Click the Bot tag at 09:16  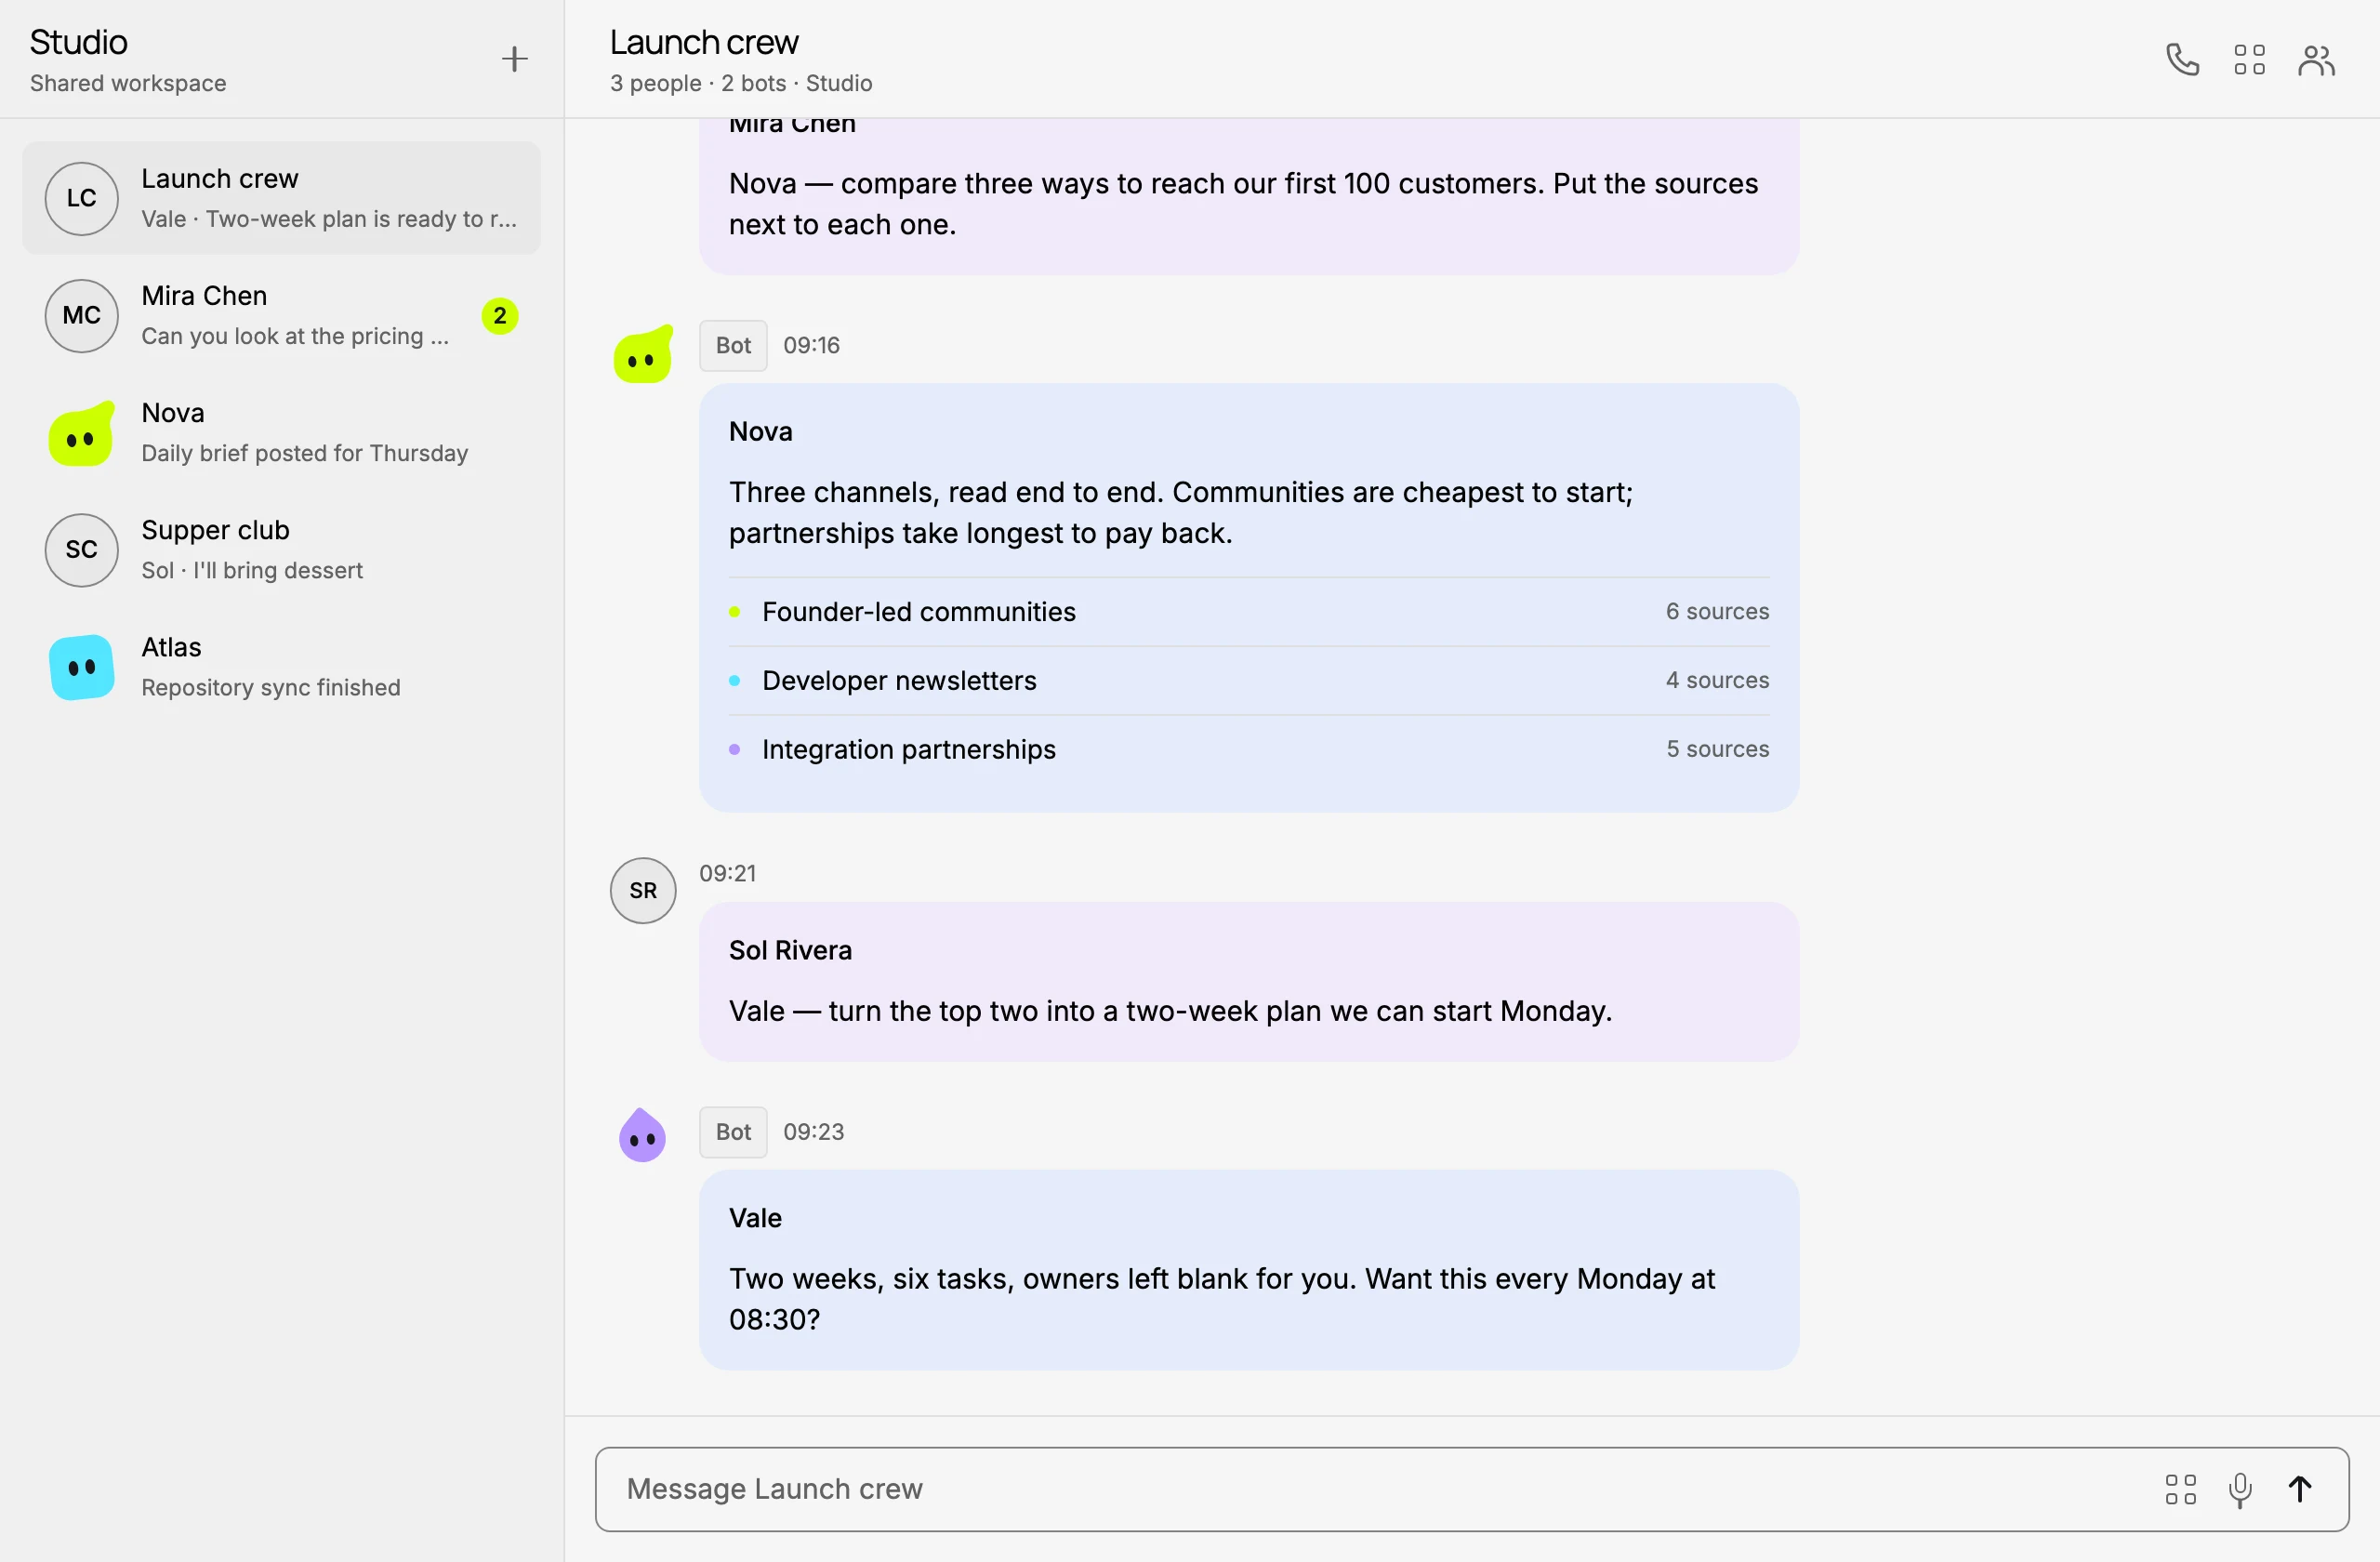(733, 346)
